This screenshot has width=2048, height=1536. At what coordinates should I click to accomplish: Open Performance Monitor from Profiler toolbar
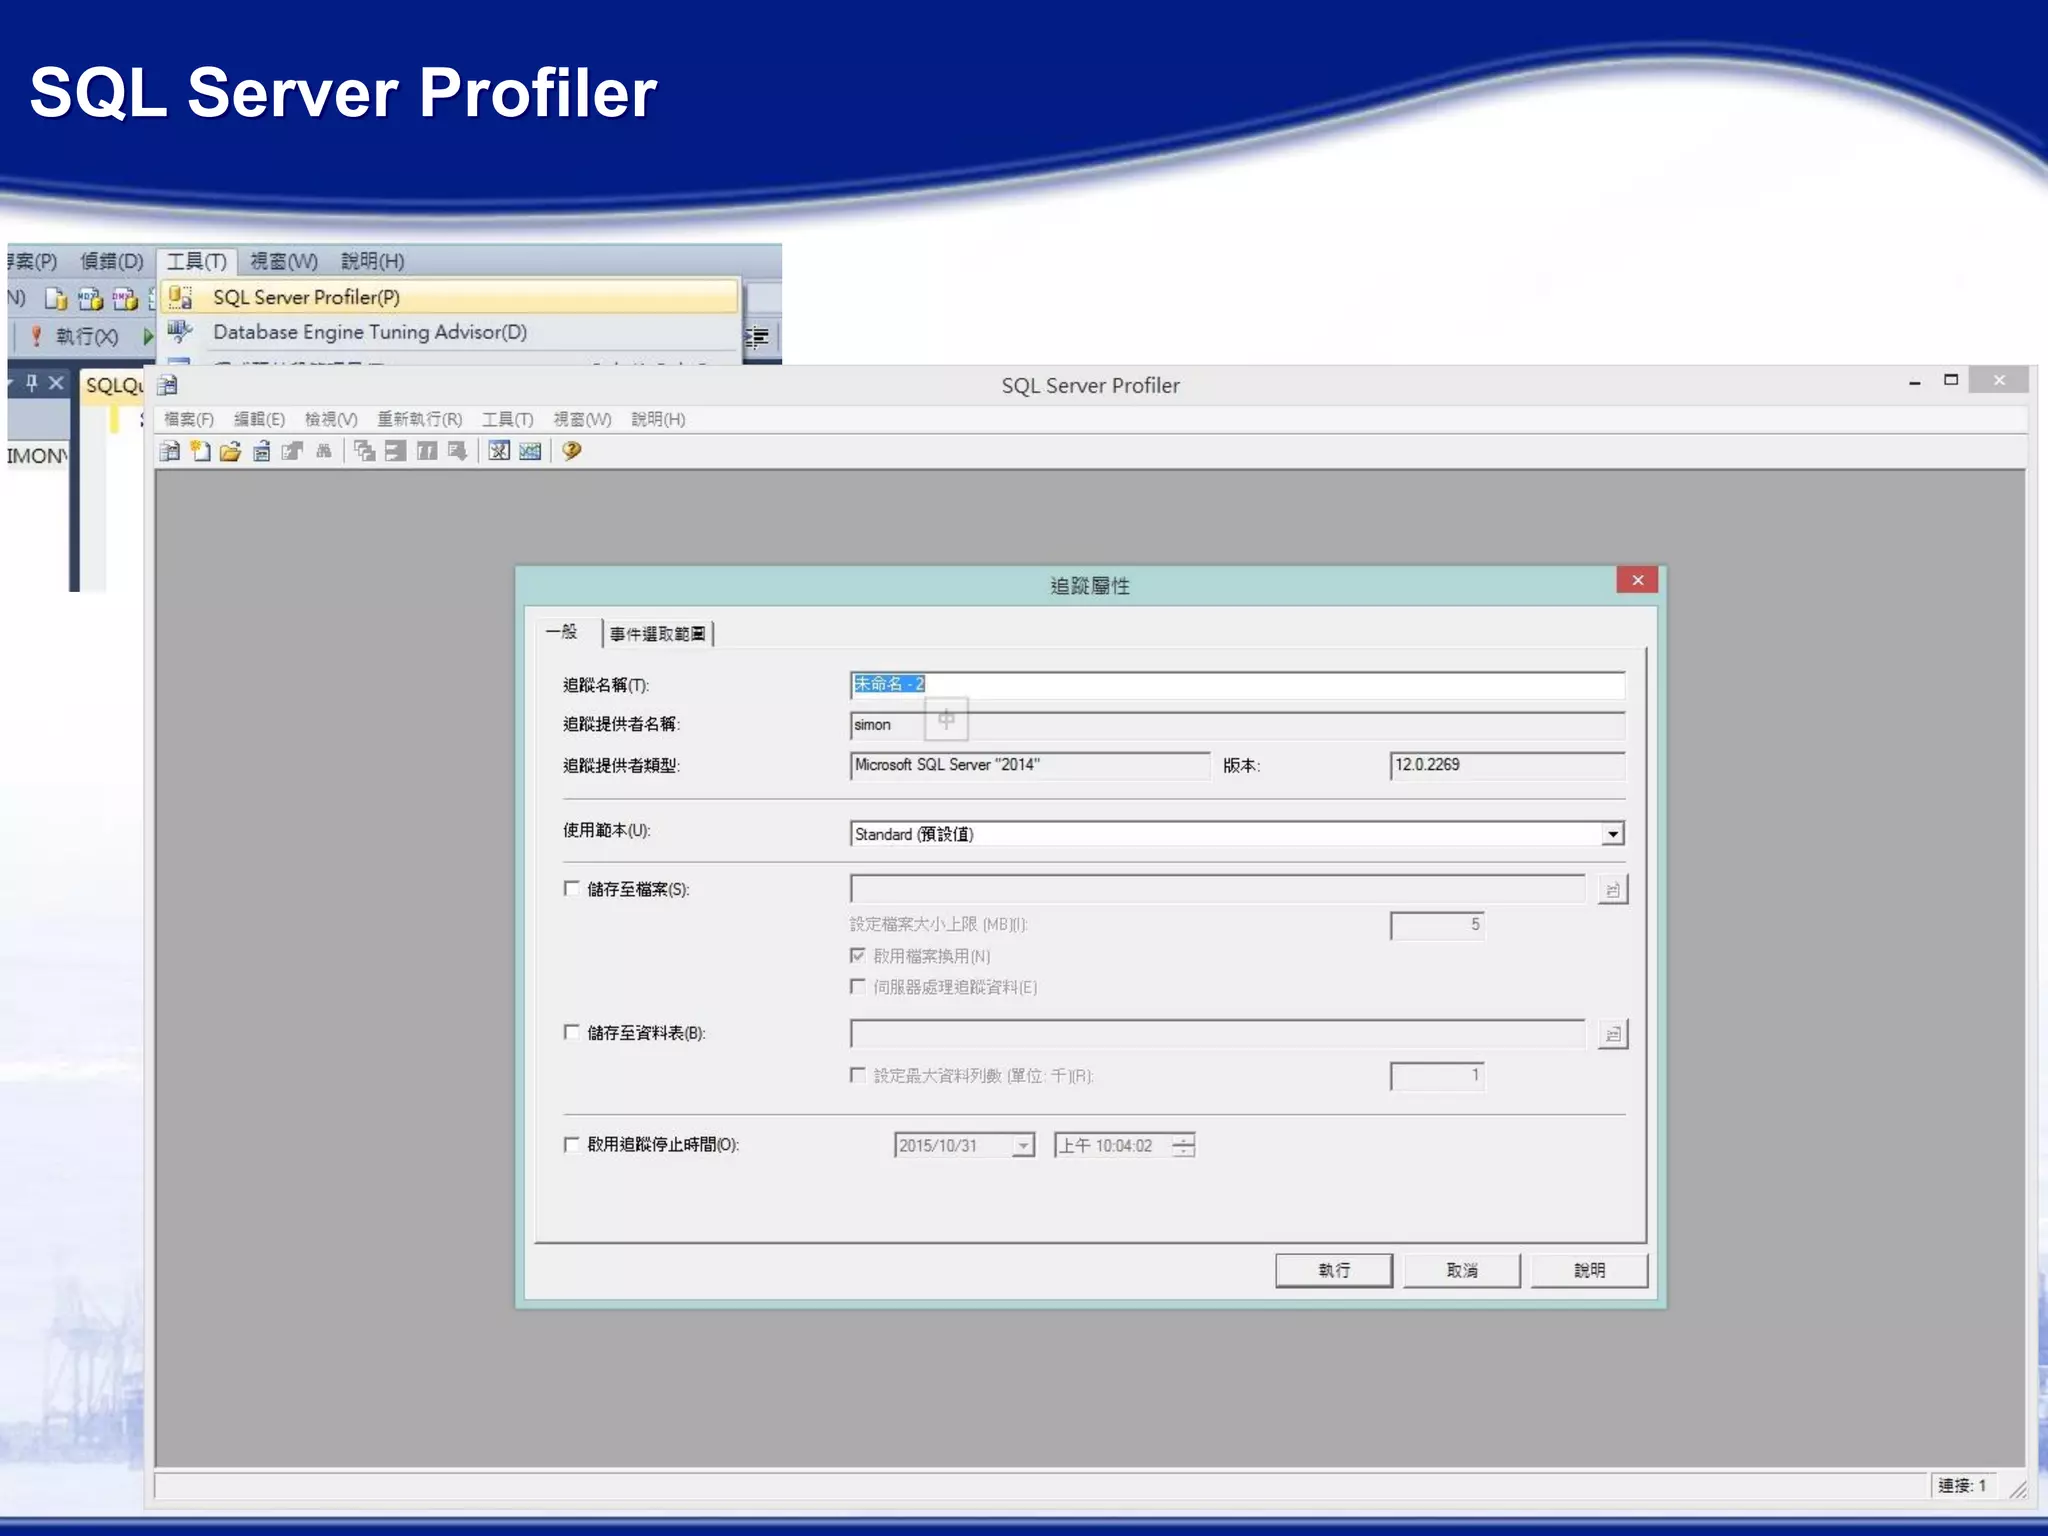click(530, 451)
